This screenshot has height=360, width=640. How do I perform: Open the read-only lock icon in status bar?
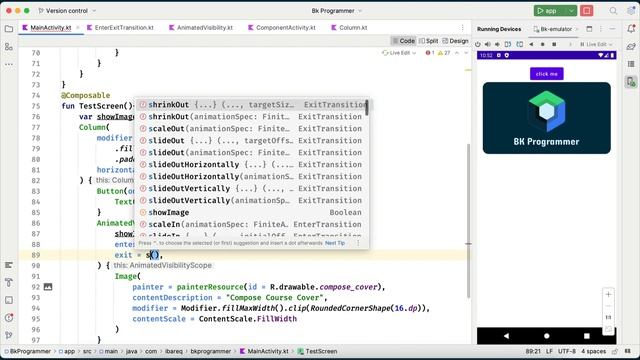coord(615,351)
